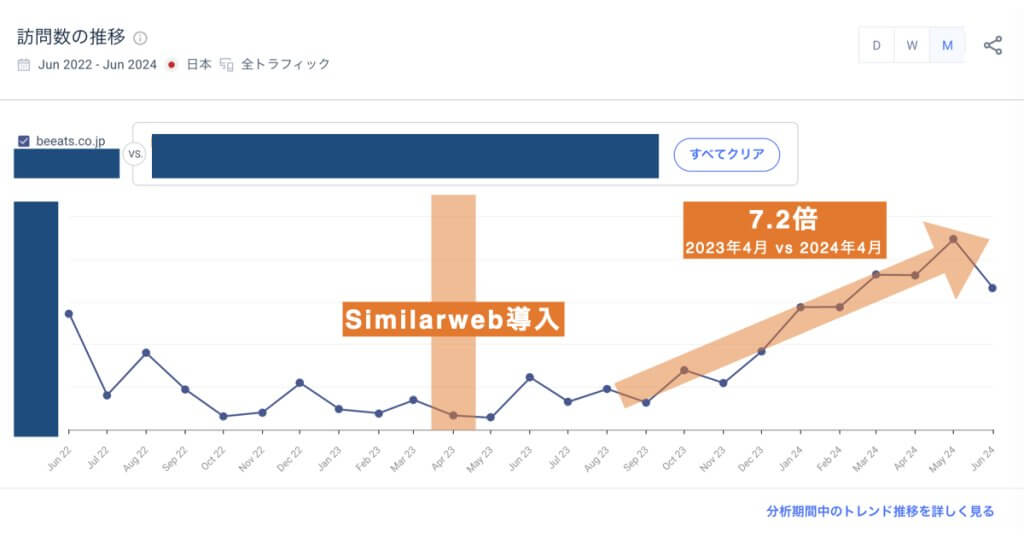Open the share icon menu
1024x538 pixels.
click(992, 45)
